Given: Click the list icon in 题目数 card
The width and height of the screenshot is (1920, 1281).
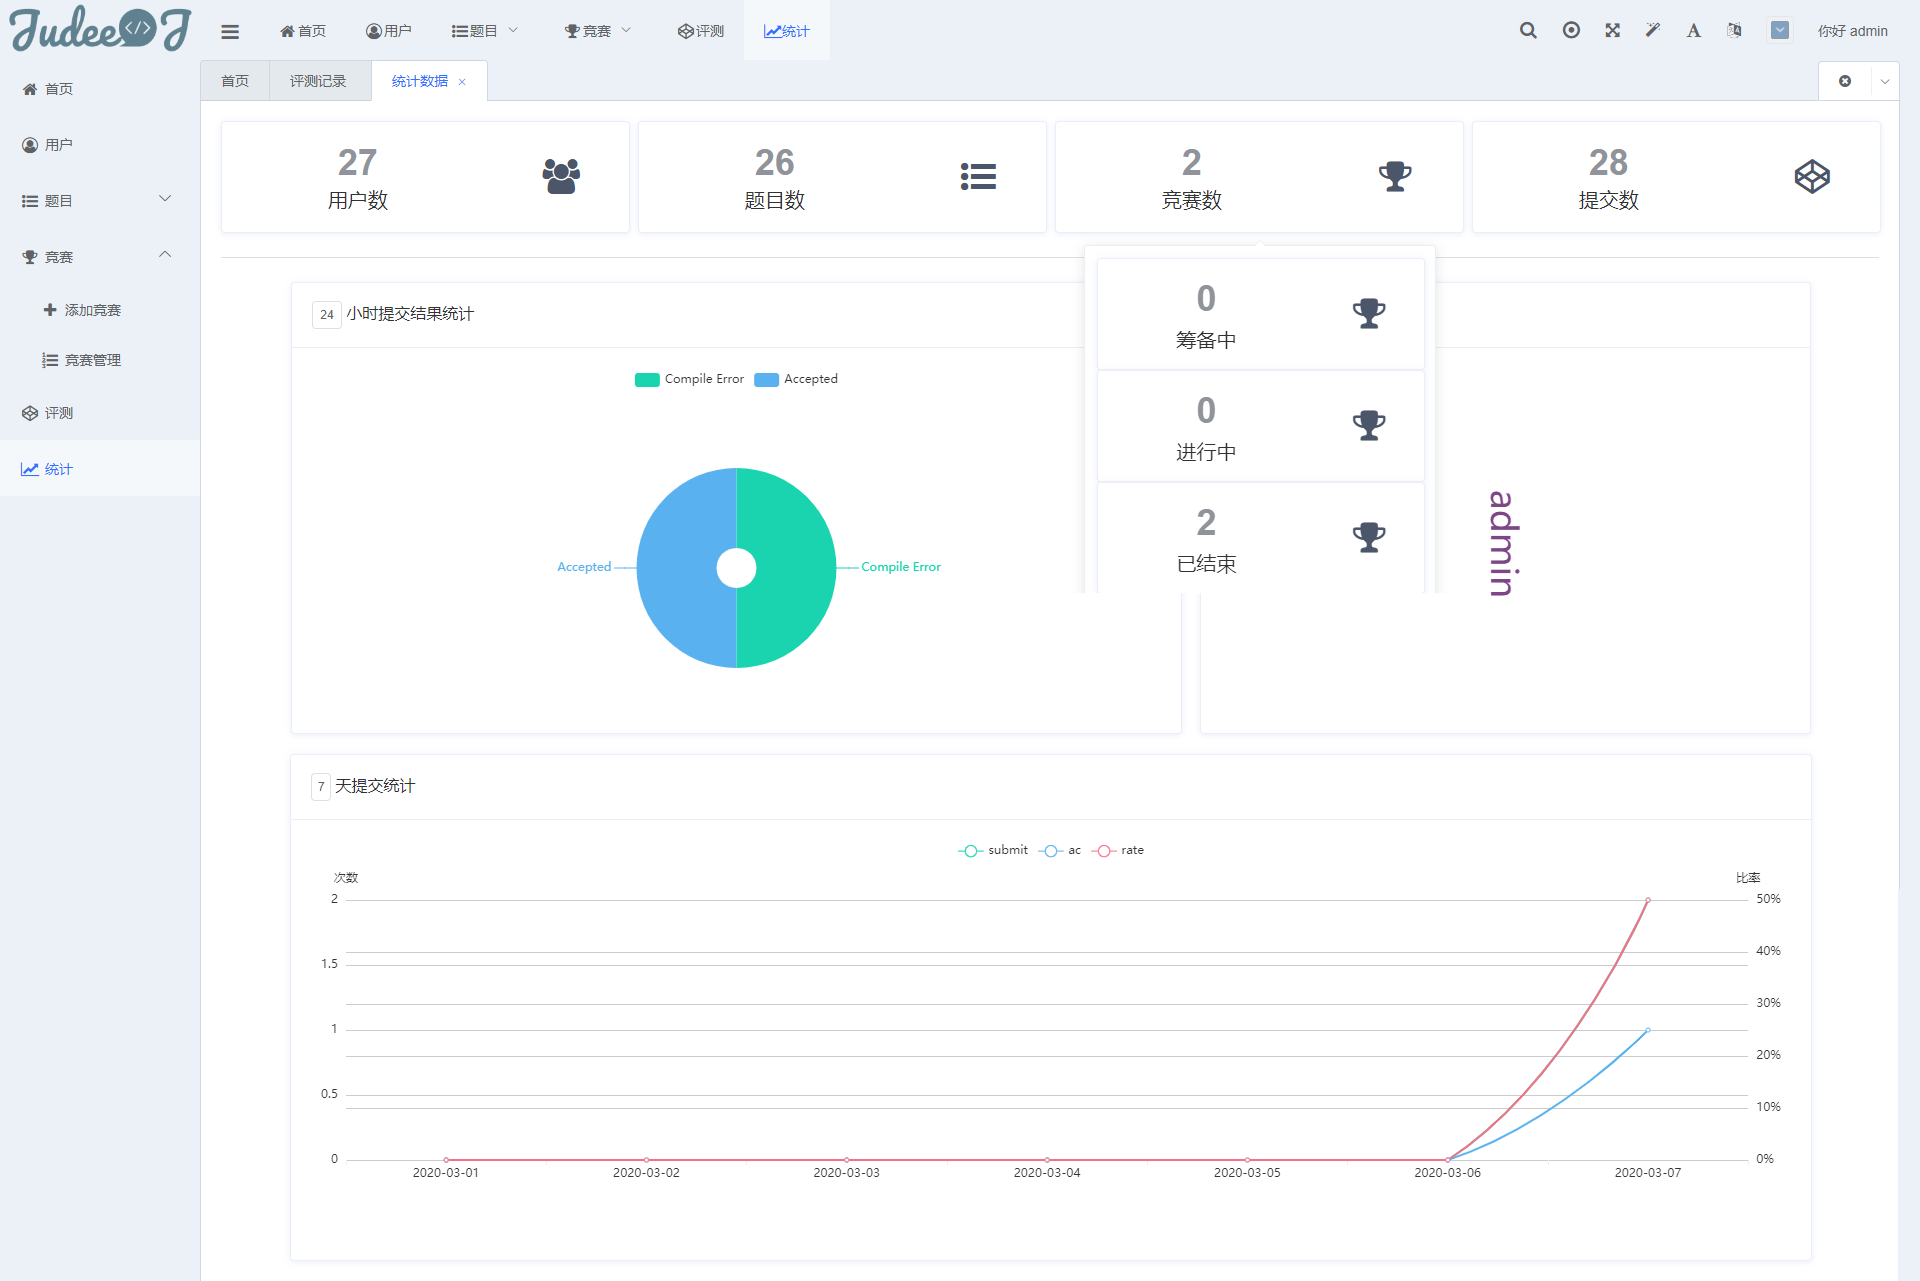Looking at the screenshot, I should pos(978,176).
